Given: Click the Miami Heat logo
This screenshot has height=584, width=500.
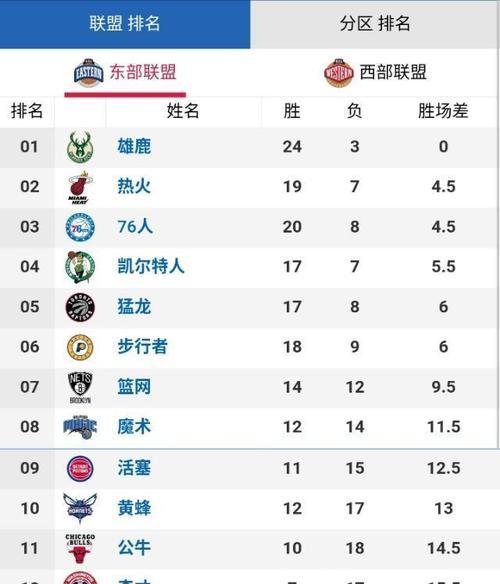Looking at the screenshot, I should [x=80, y=187].
